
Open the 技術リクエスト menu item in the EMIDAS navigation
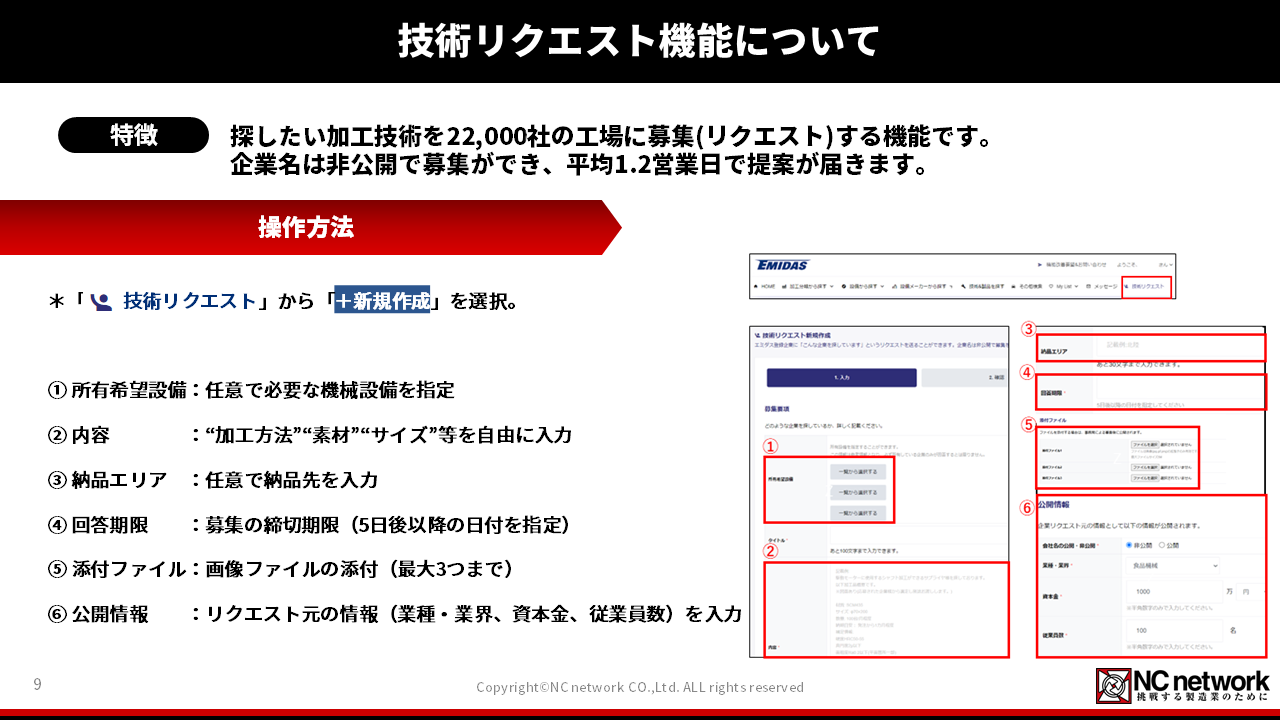1145,286
